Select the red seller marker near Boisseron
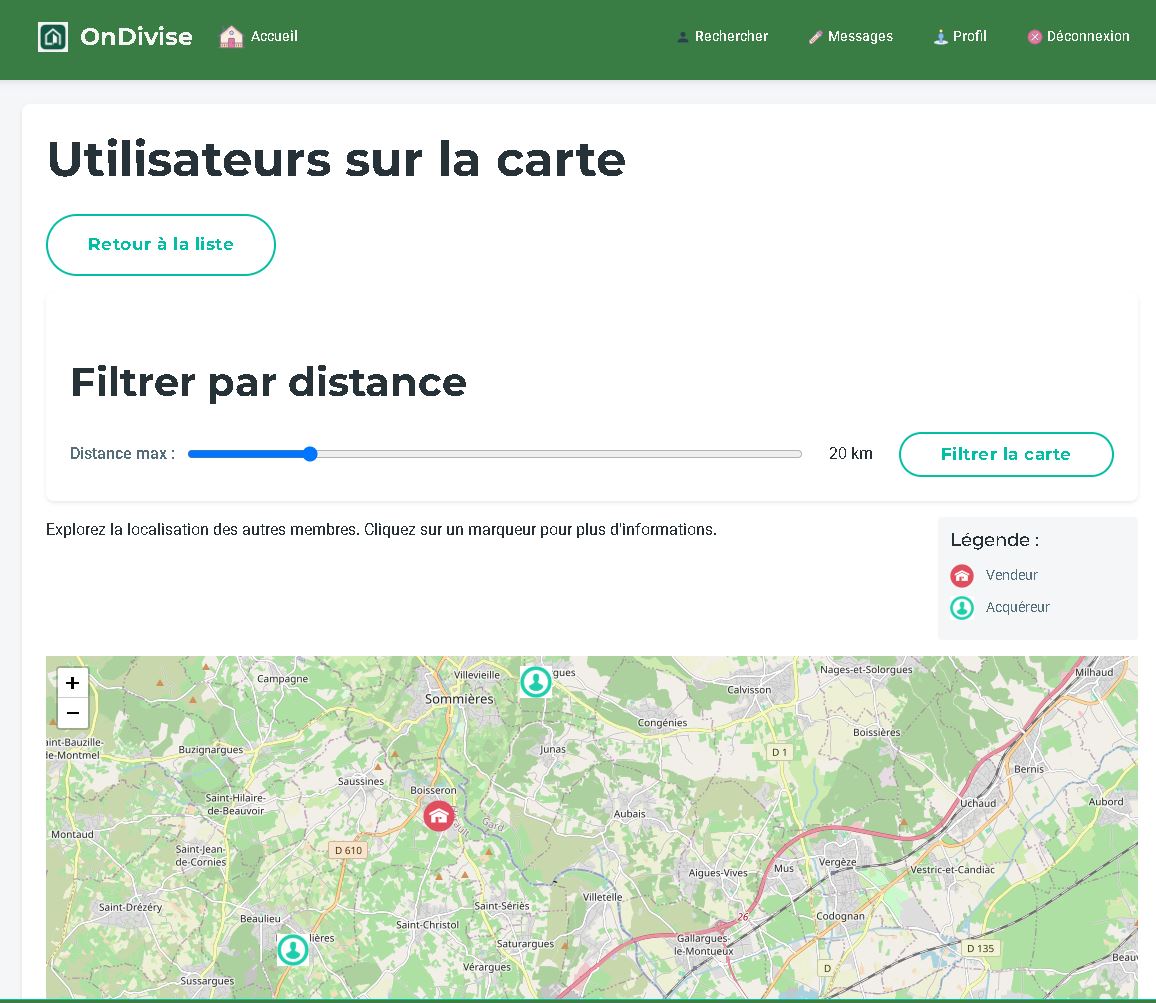Image resolution: width=1156 pixels, height=1003 pixels. tap(438, 816)
